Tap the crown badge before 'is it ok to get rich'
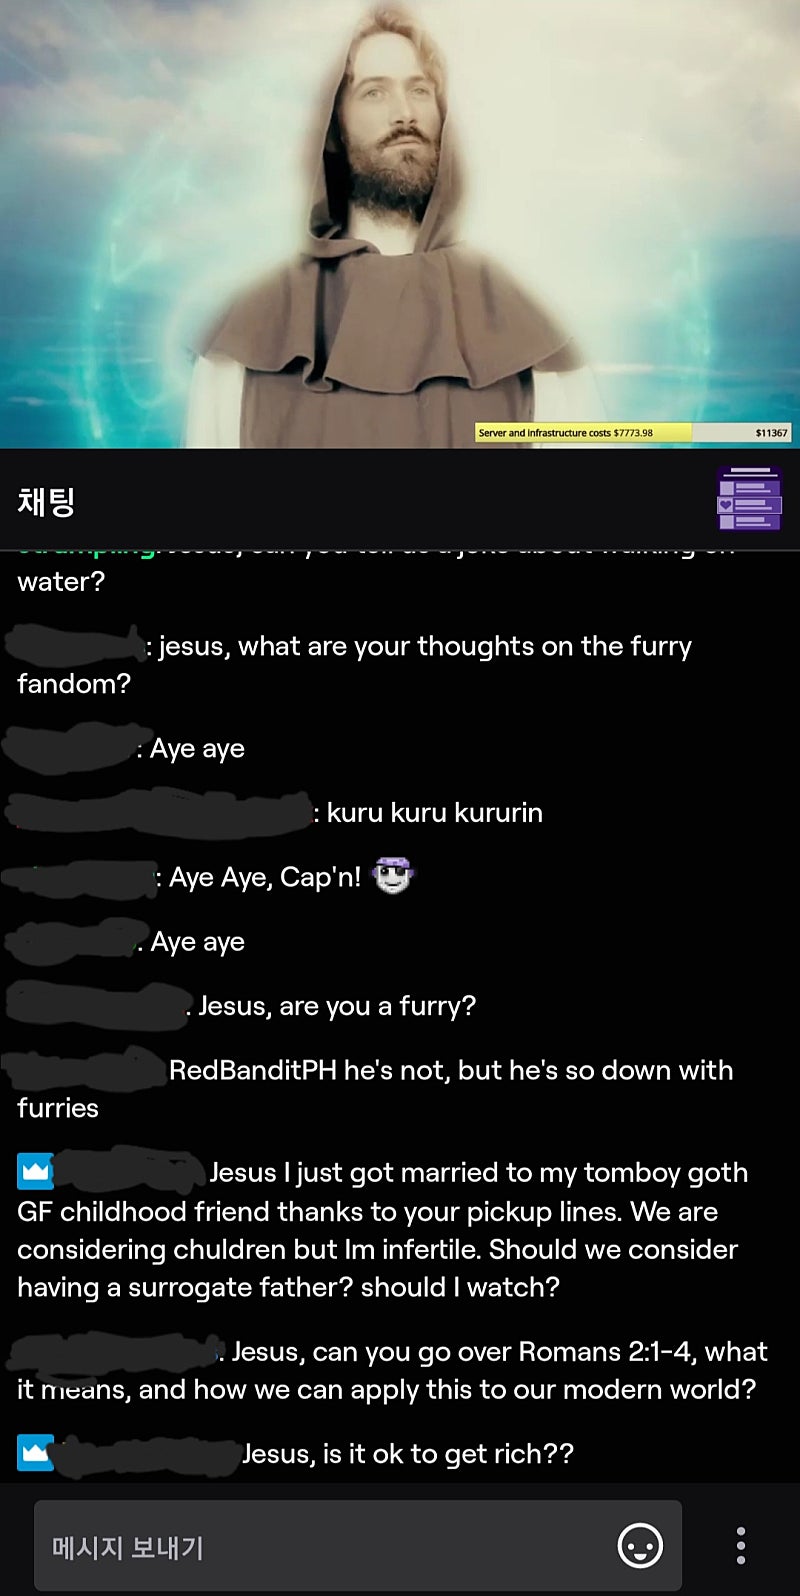The height and width of the screenshot is (1596, 800). tap(35, 1453)
